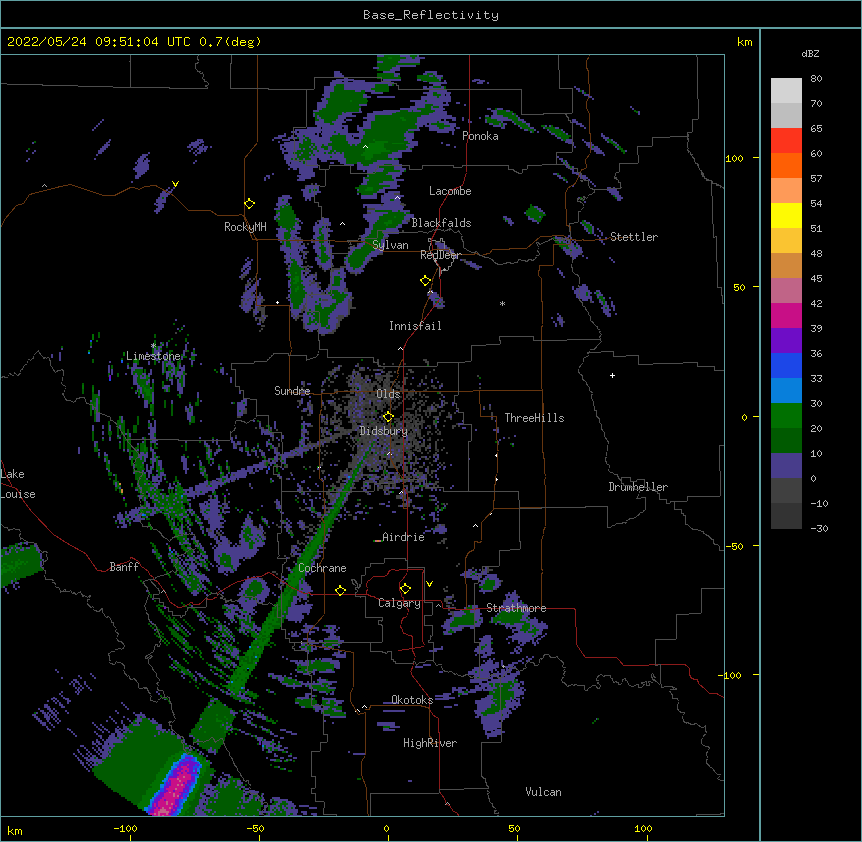Image resolution: width=862 pixels, height=842 pixels.
Task: Click the white asterisk above Limestone
Action: [x=153, y=346]
